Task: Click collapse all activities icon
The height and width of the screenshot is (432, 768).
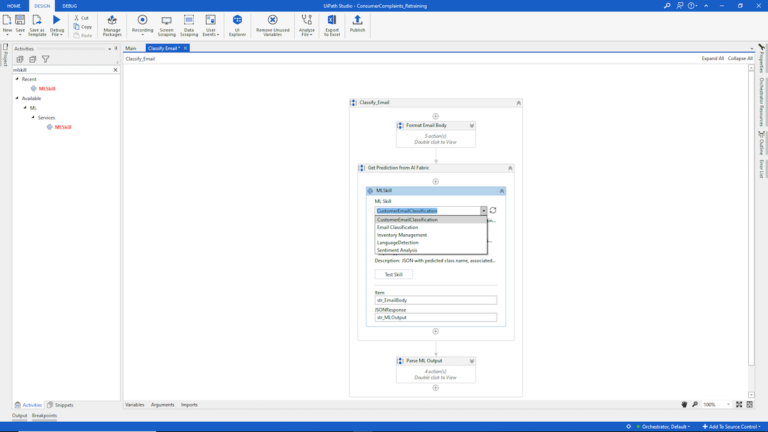Action: pyautogui.click(x=32, y=59)
